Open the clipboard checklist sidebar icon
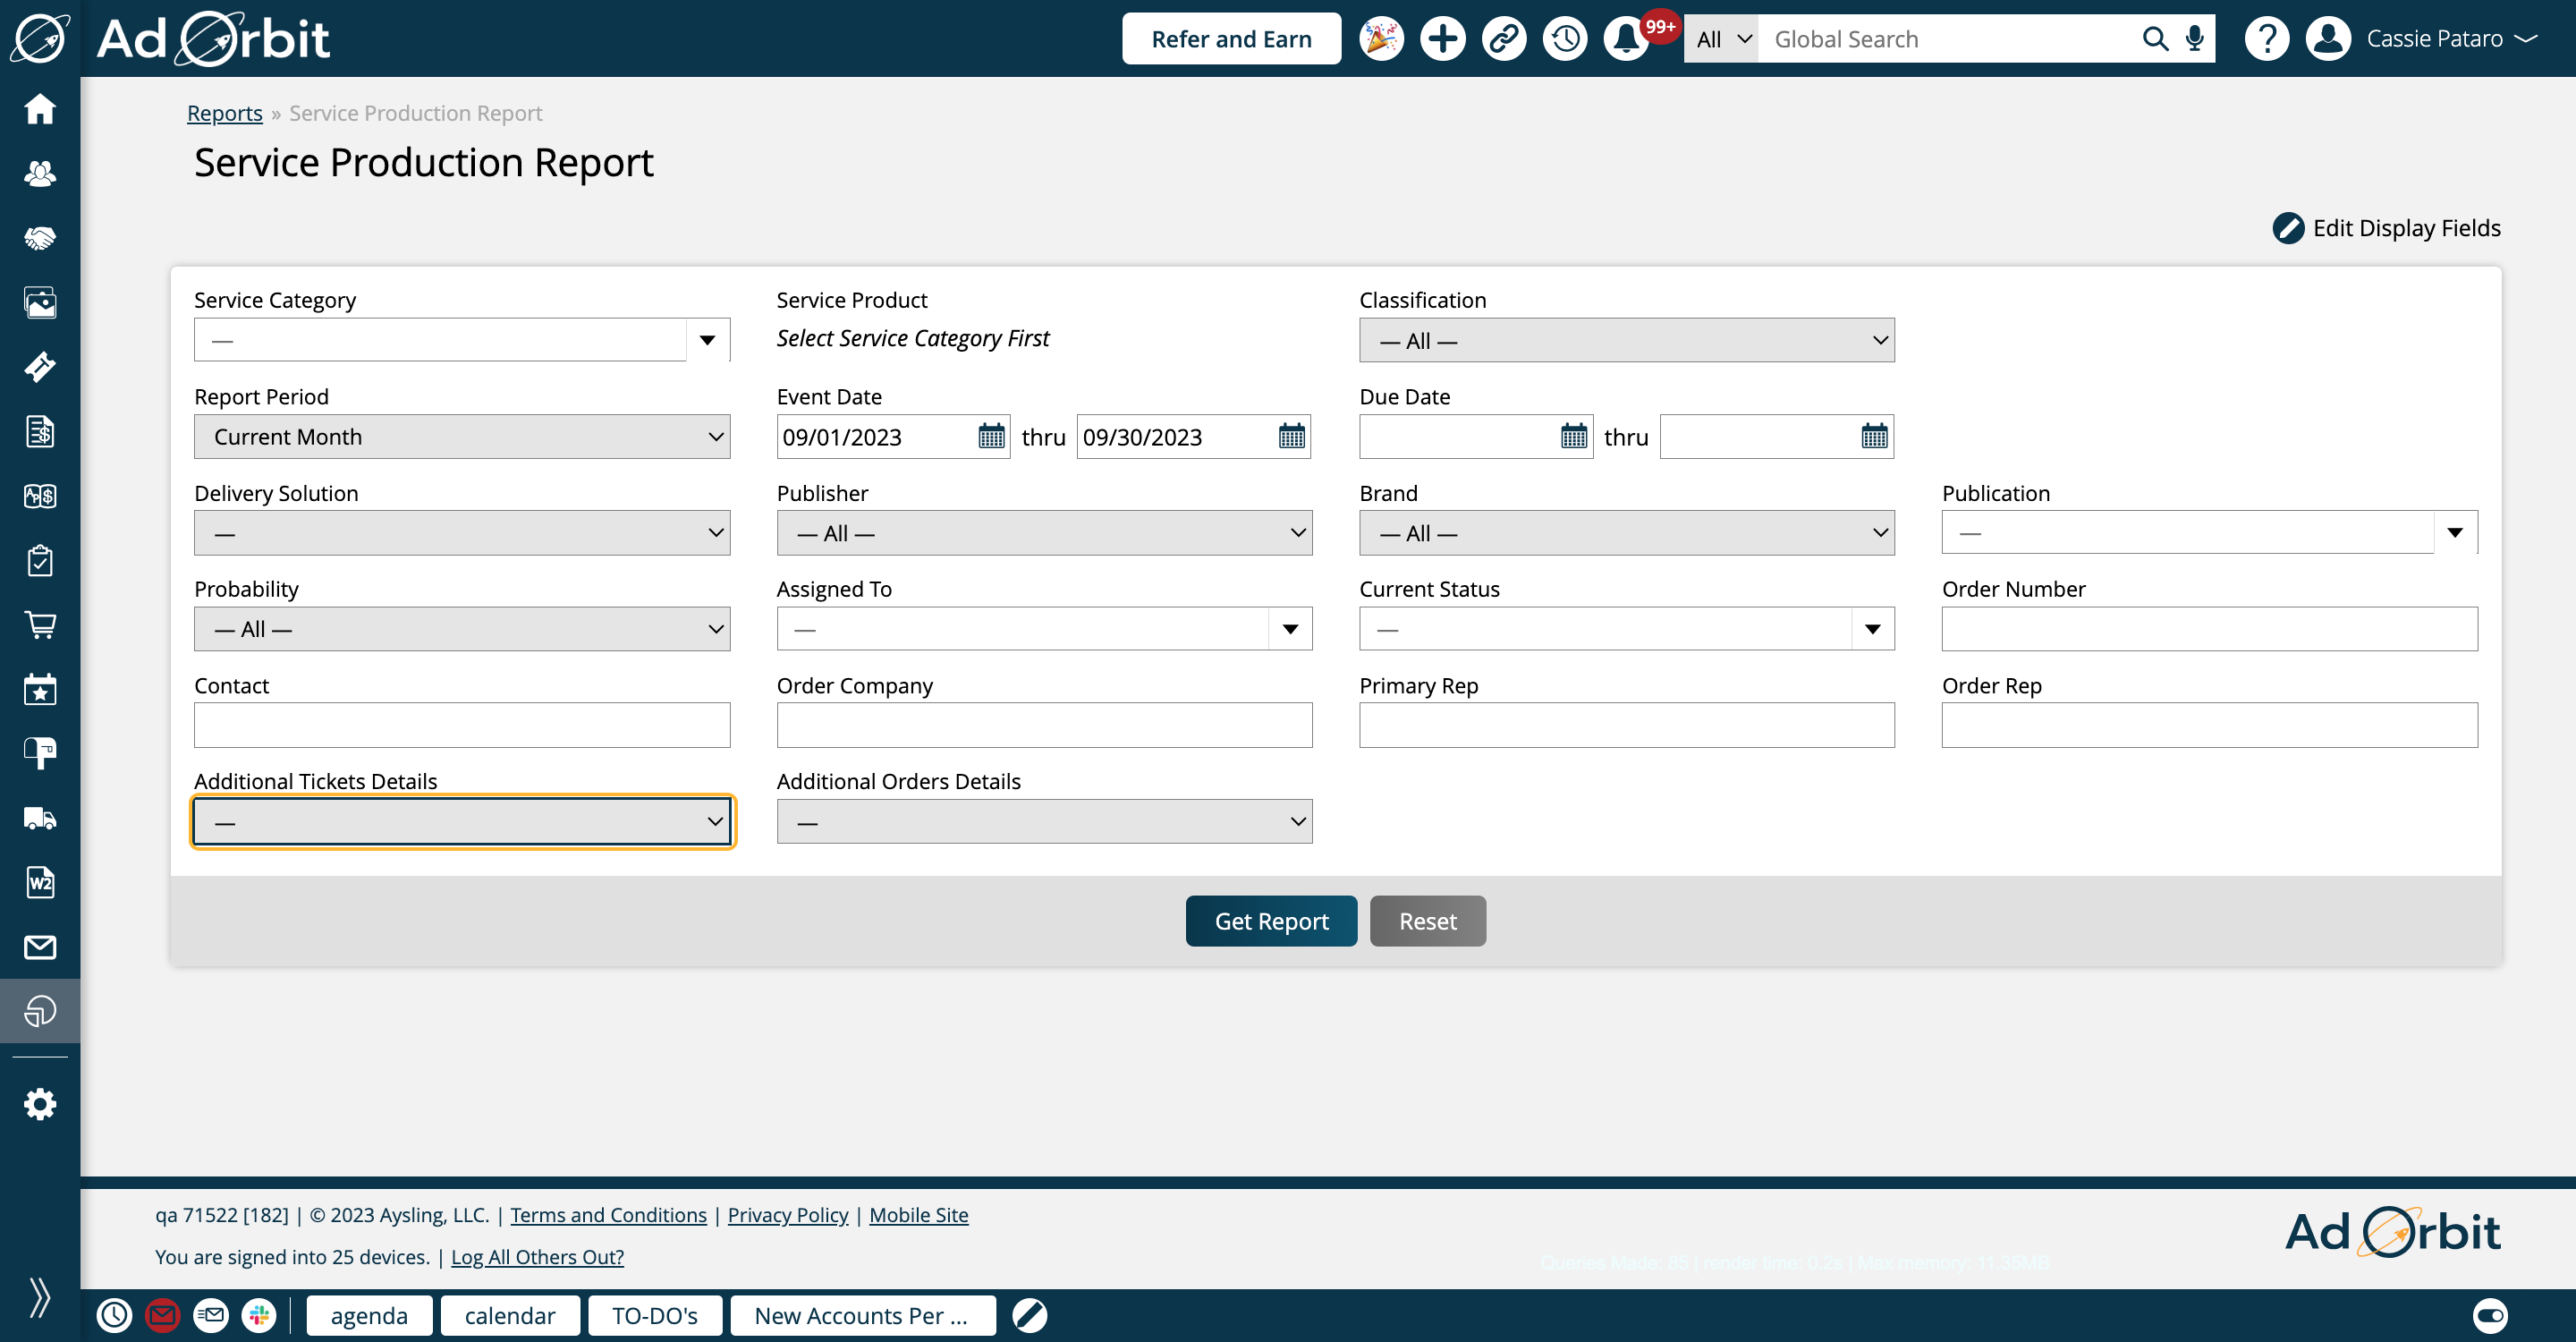Image resolution: width=2576 pixels, height=1342 pixels. point(40,560)
